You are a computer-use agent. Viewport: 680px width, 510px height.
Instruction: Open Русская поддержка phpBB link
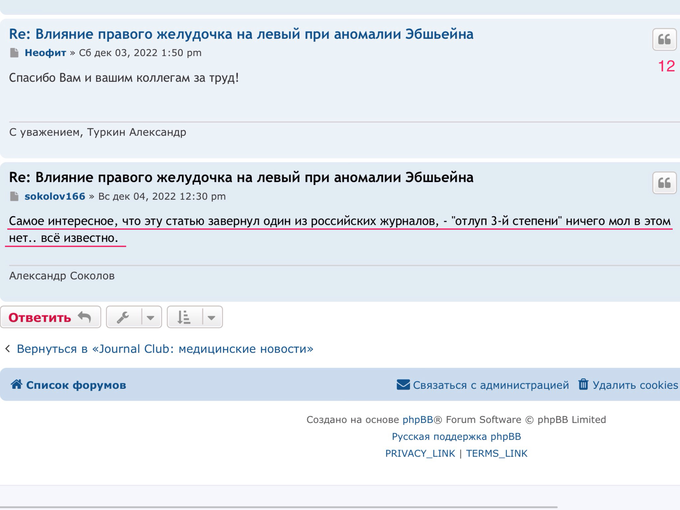coord(456,437)
